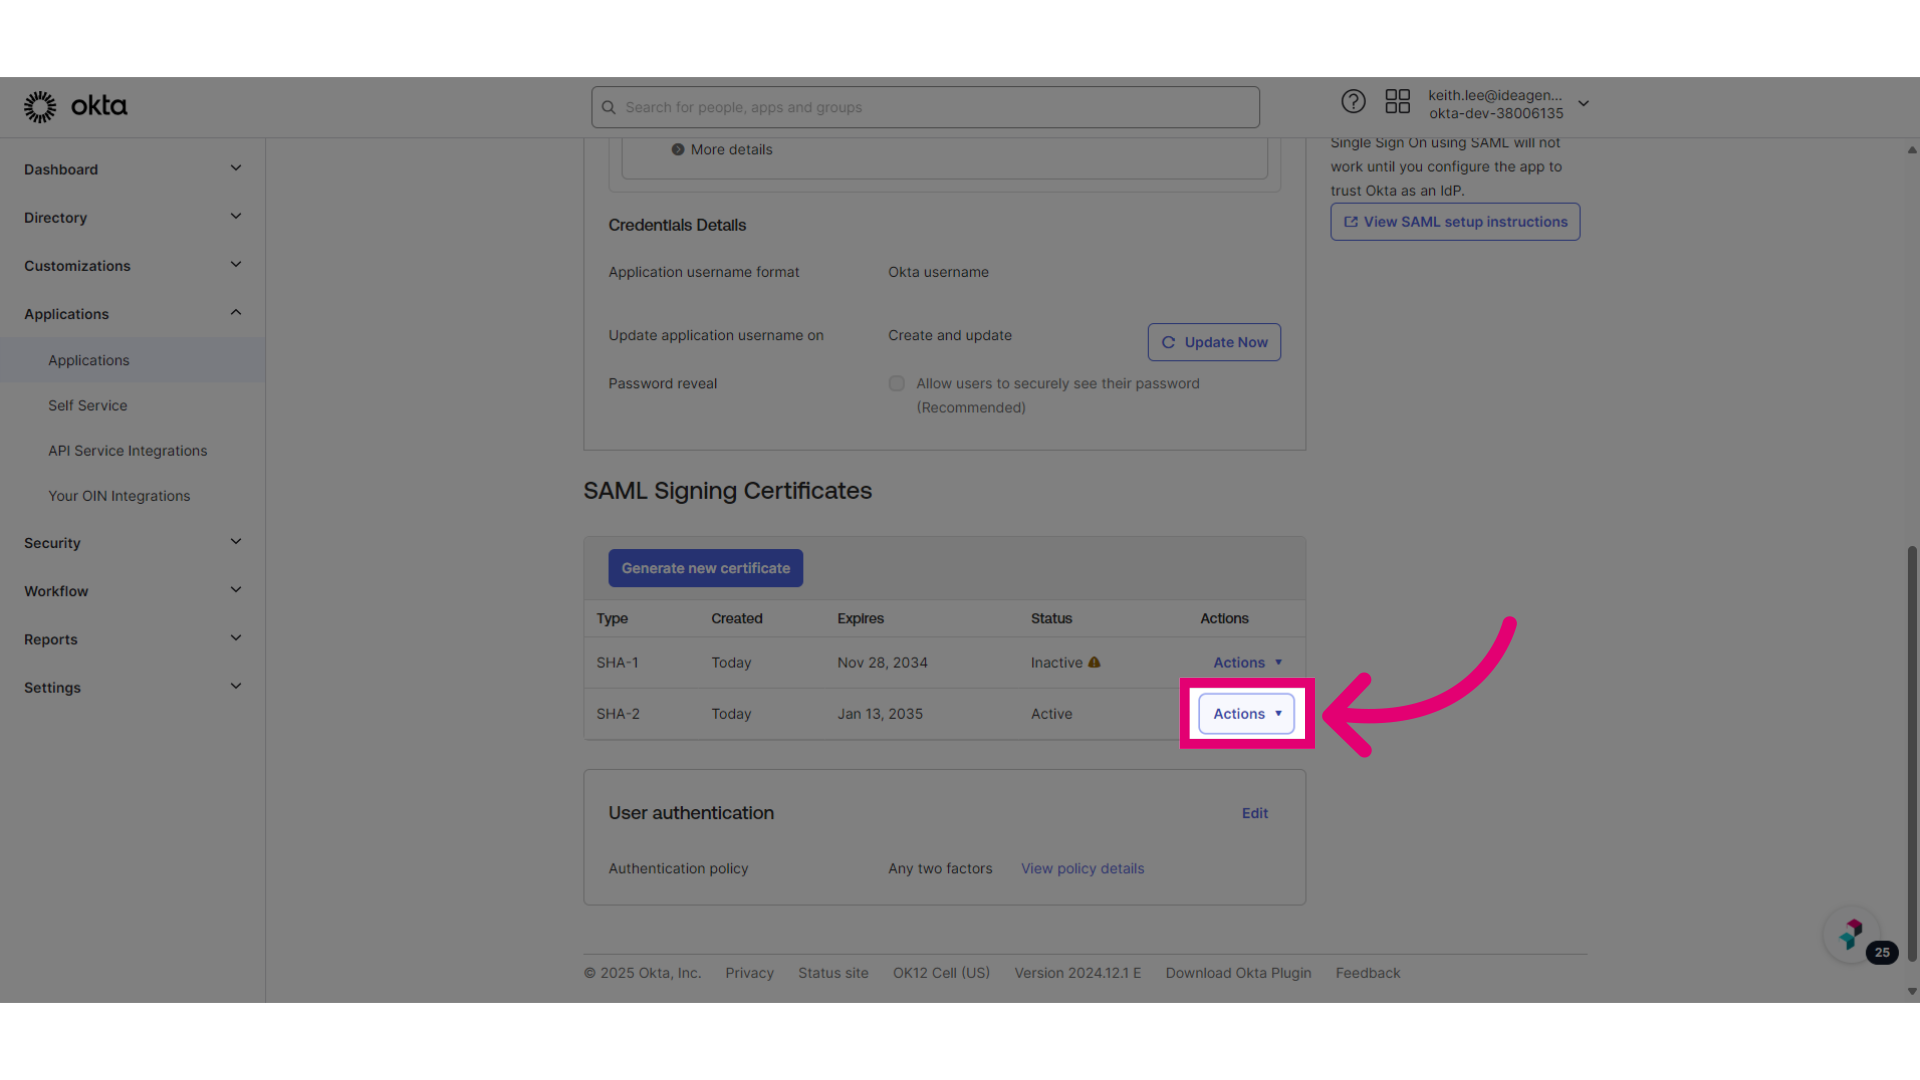
Task: Click the Any two factors value
Action: click(940, 868)
